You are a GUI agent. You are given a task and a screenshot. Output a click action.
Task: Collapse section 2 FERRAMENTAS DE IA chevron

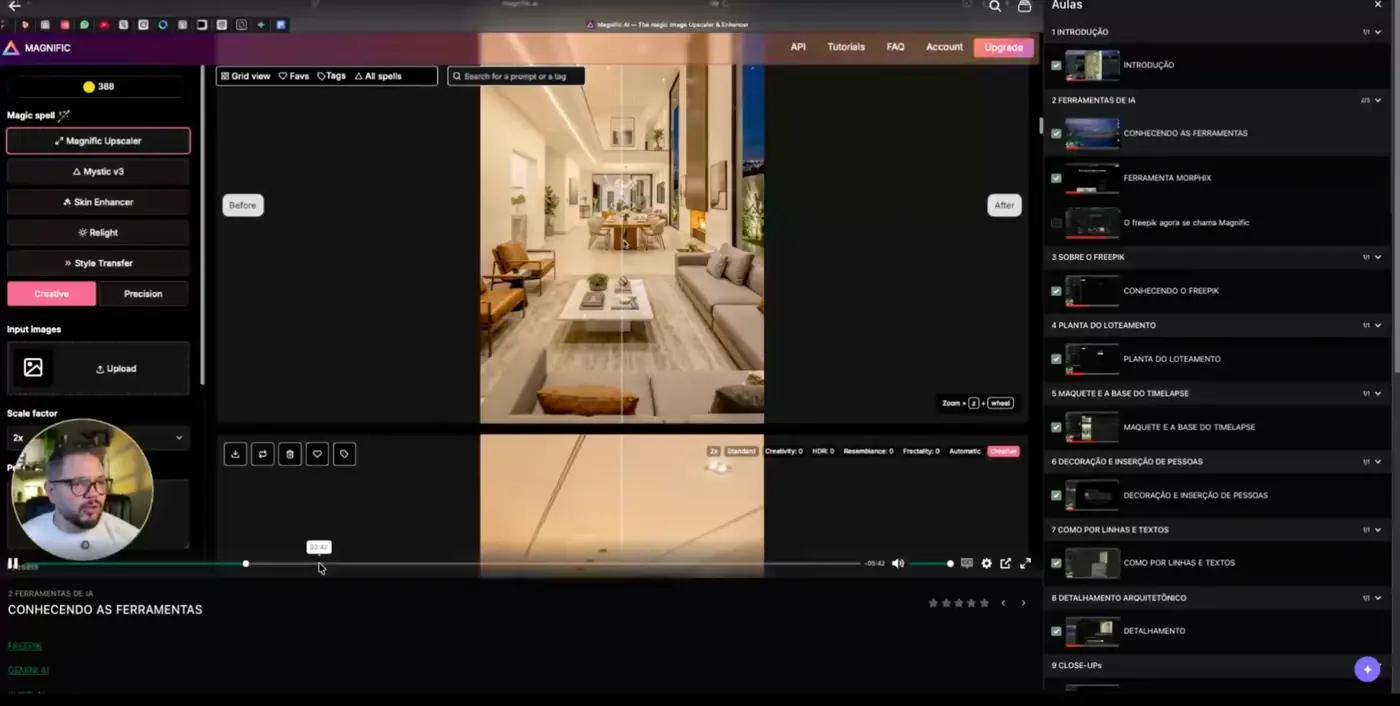click(x=1378, y=100)
